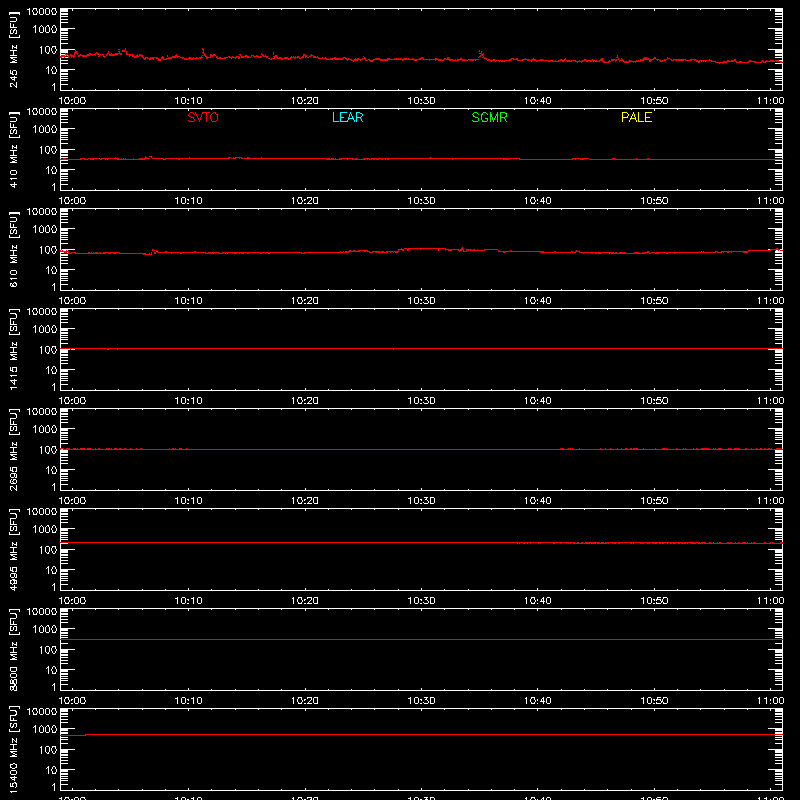This screenshot has height=800, width=800.
Task: Click the 10:20 time label of the 8800 MHz plot
Action: [x=305, y=701]
